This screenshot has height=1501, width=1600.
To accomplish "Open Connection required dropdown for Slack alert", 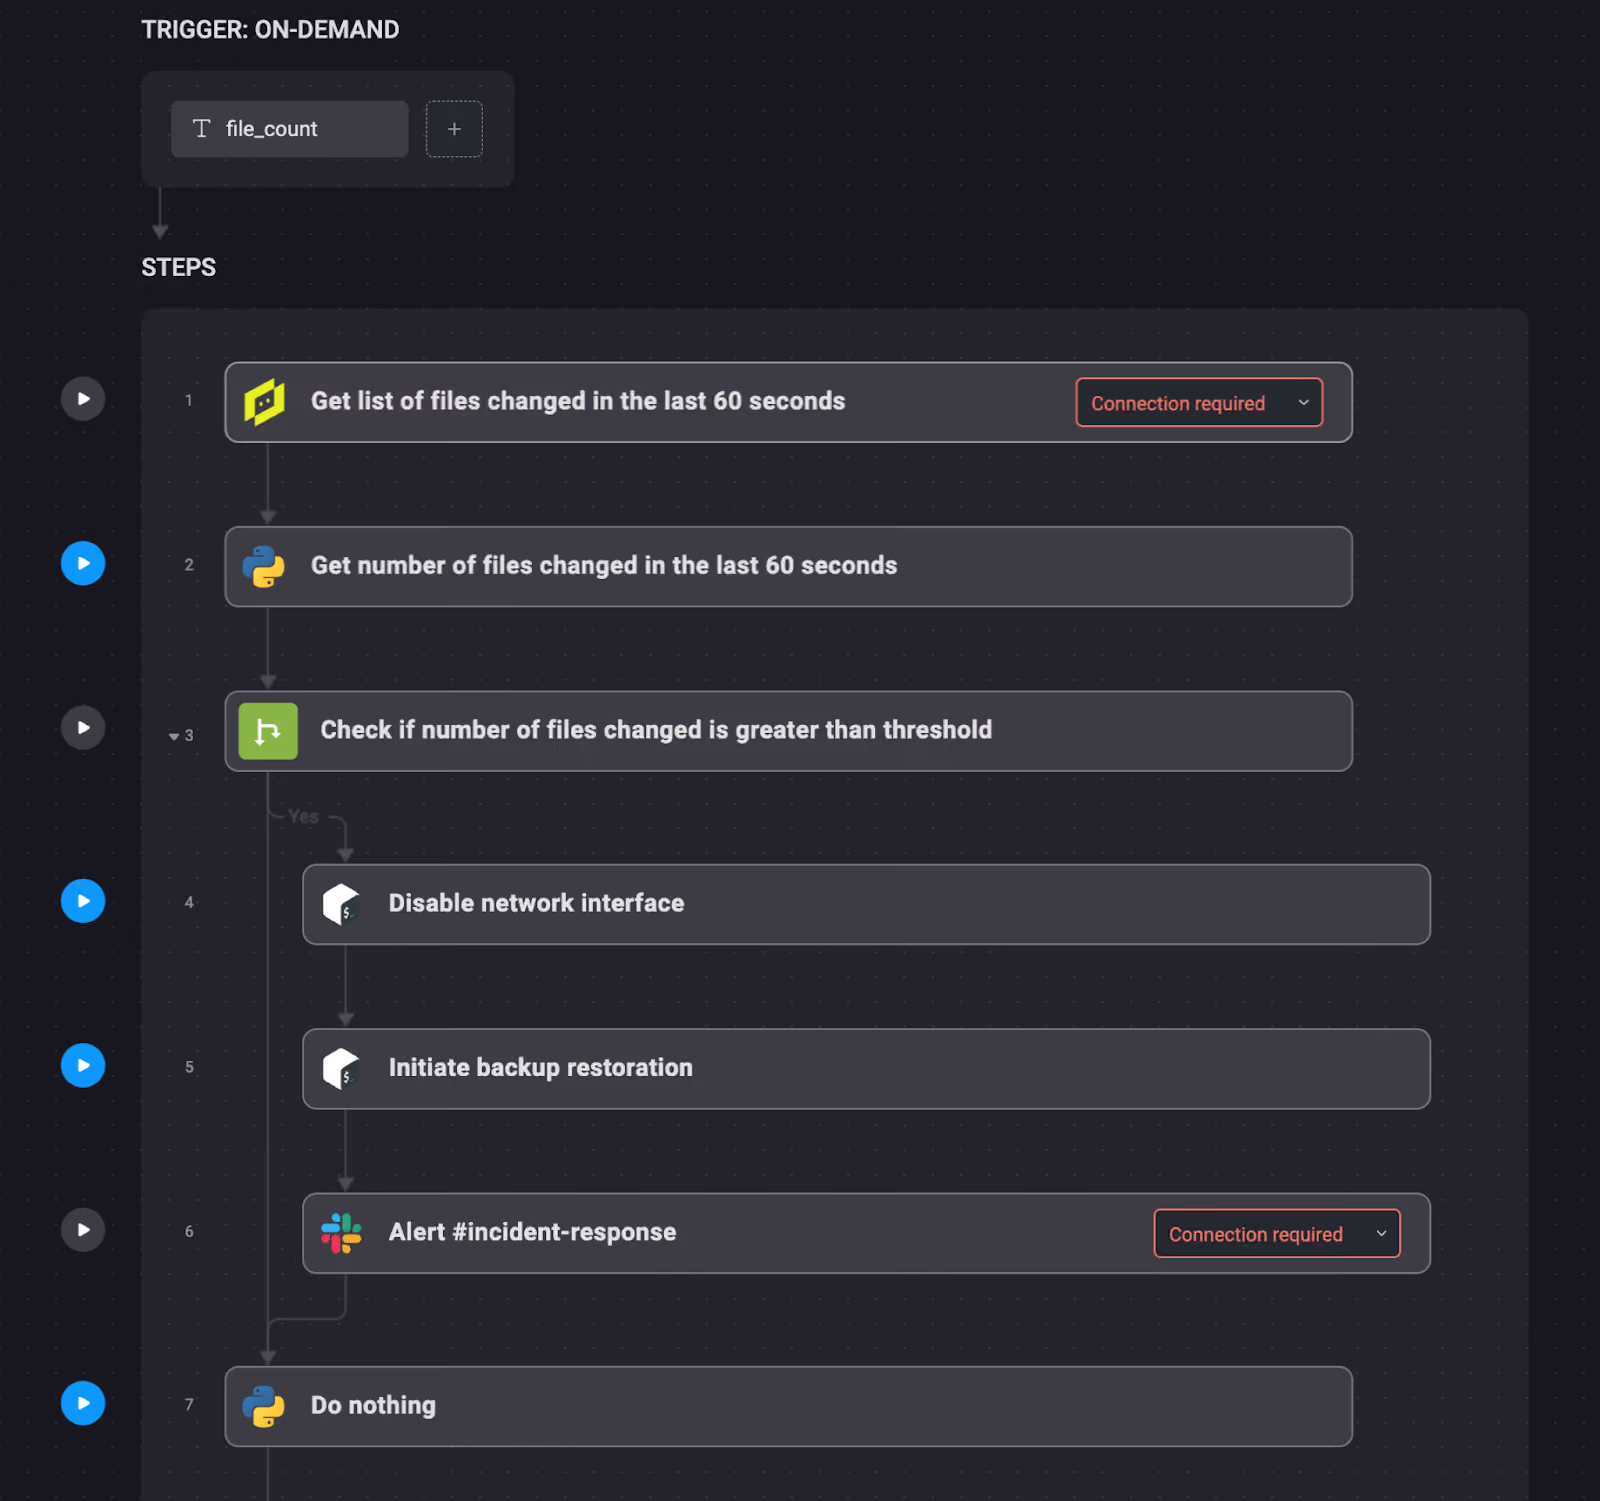I will tap(1277, 1233).
